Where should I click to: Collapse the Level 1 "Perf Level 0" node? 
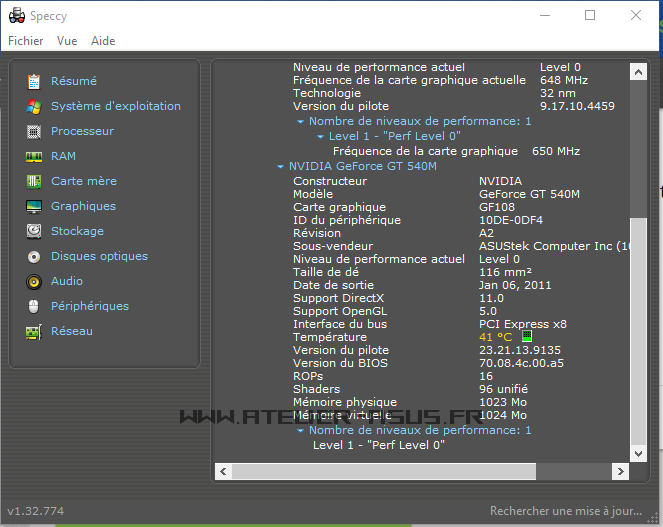(320, 137)
